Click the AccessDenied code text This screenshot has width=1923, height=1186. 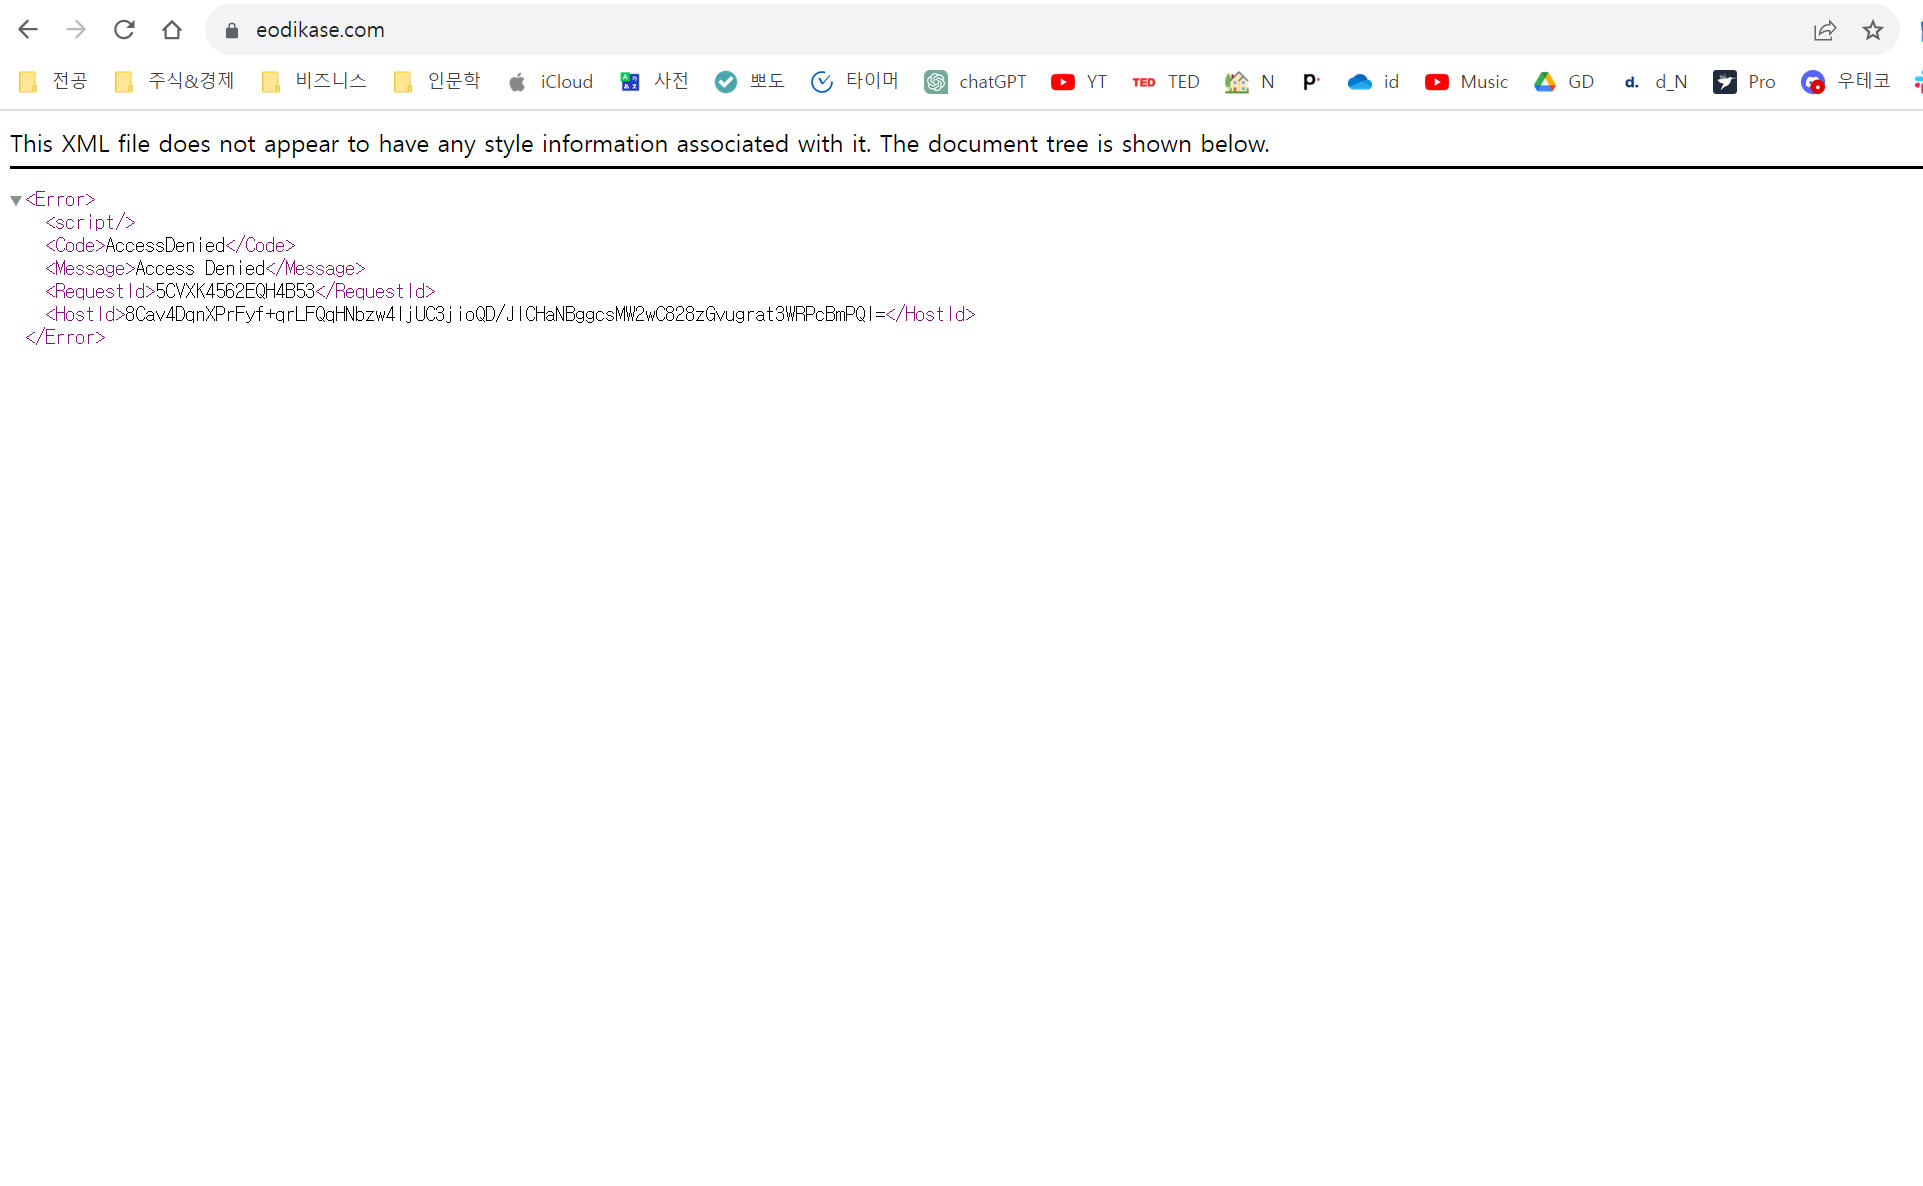tap(165, 245)
